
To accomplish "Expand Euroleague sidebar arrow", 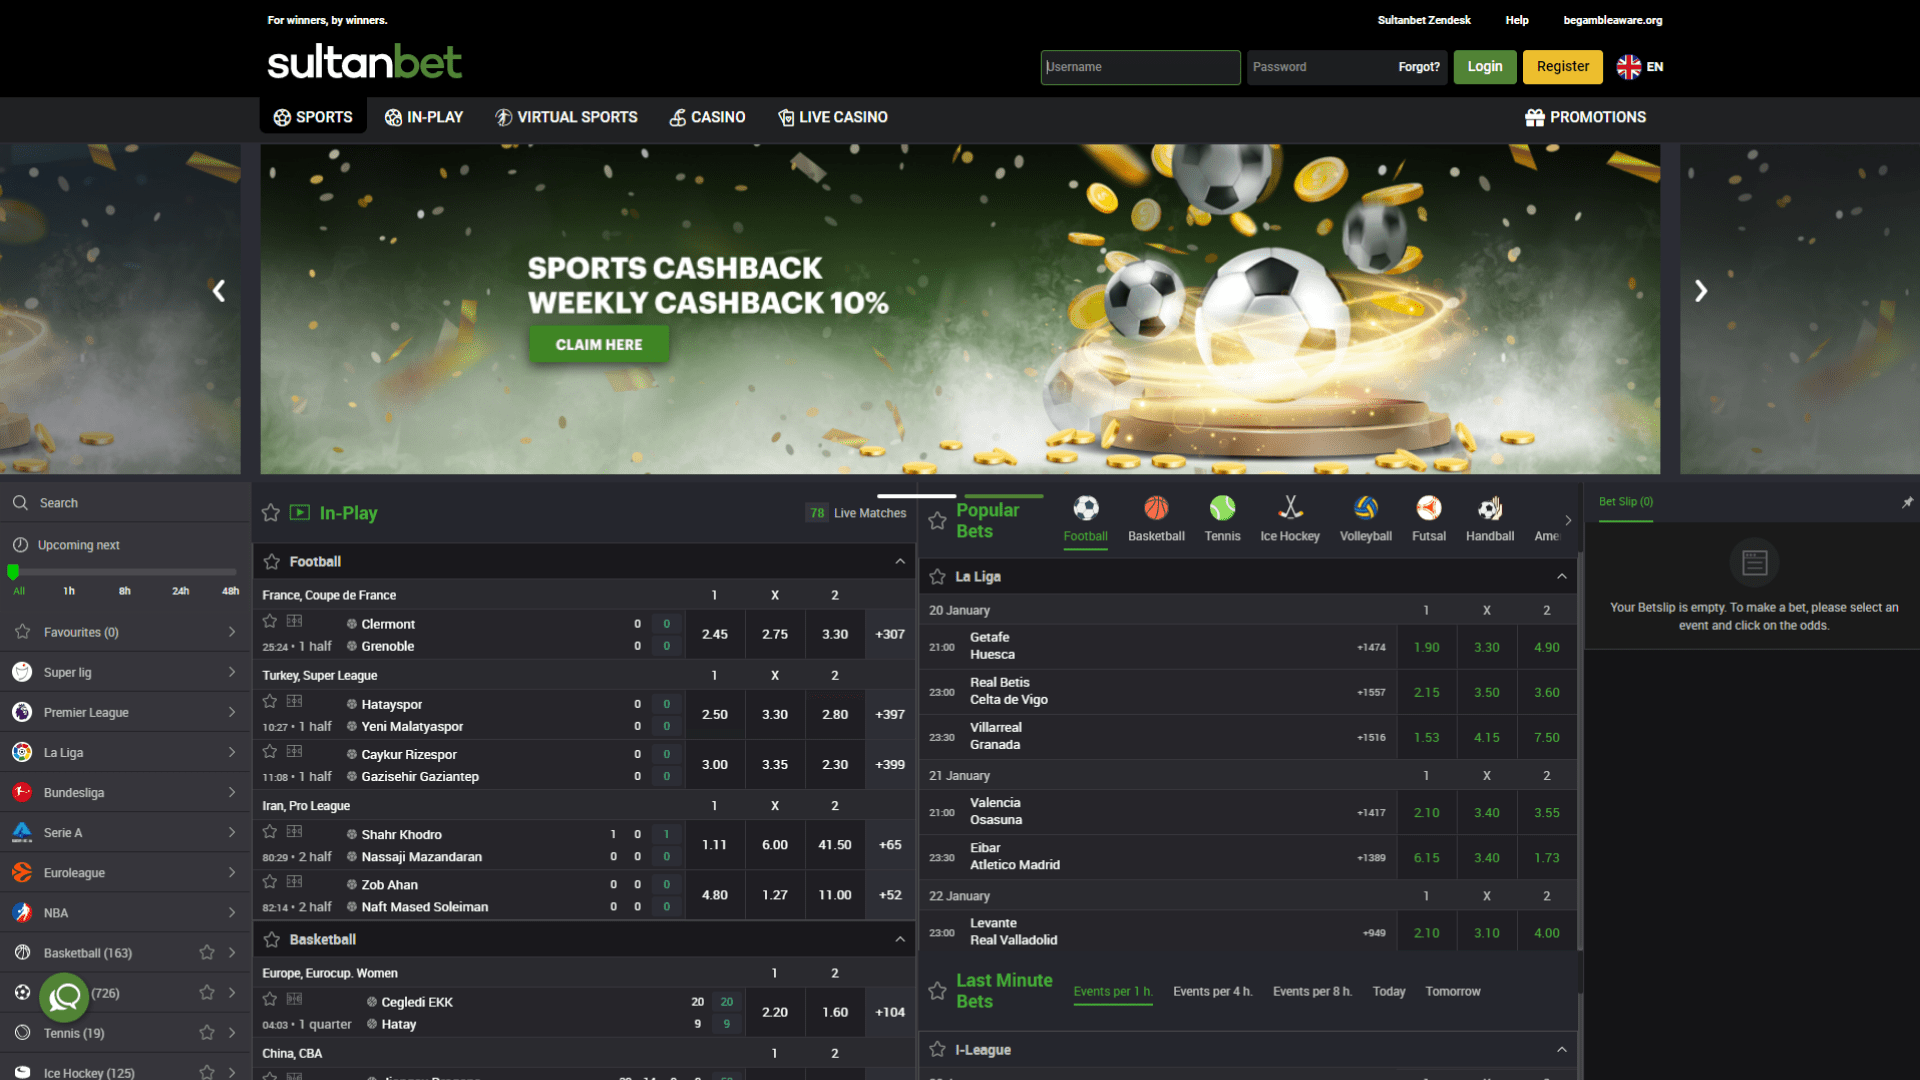I will click(x=232, y=872).
